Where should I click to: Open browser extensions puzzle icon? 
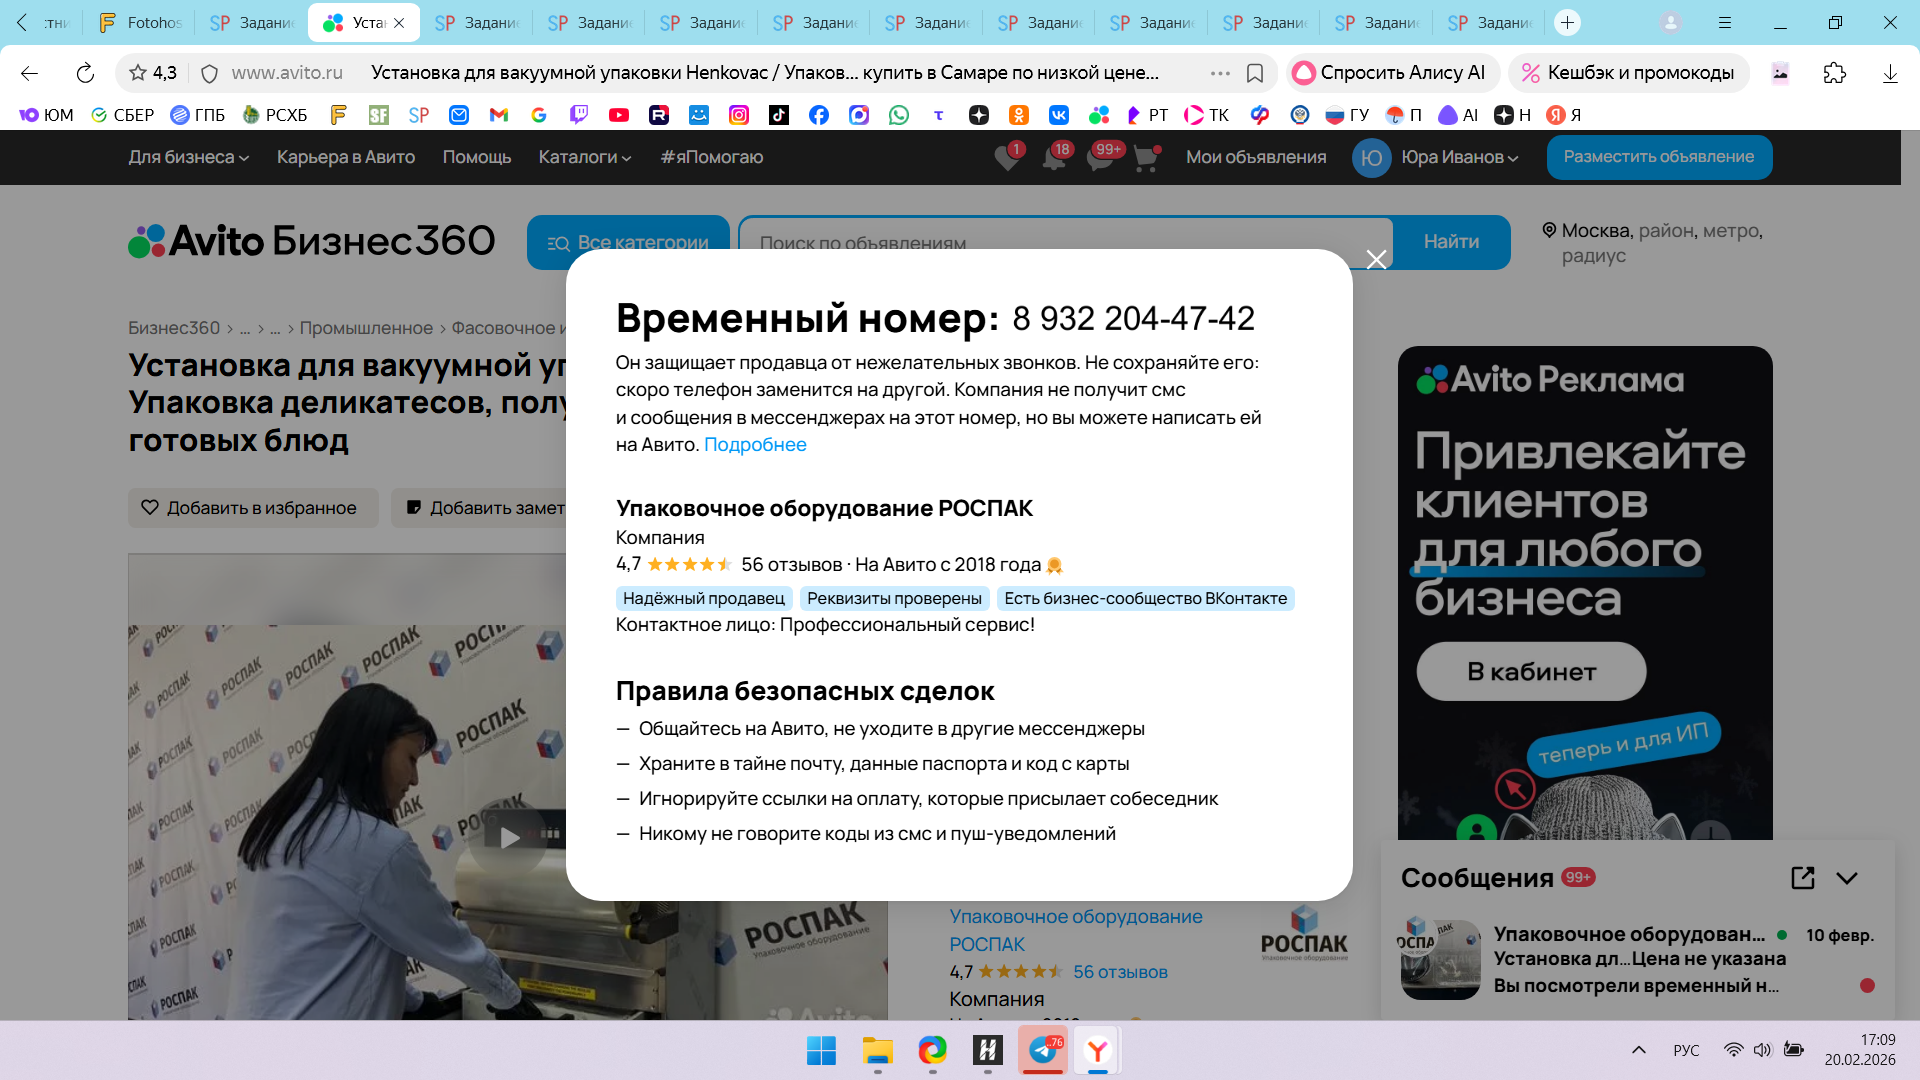[x=1834, y=73]
